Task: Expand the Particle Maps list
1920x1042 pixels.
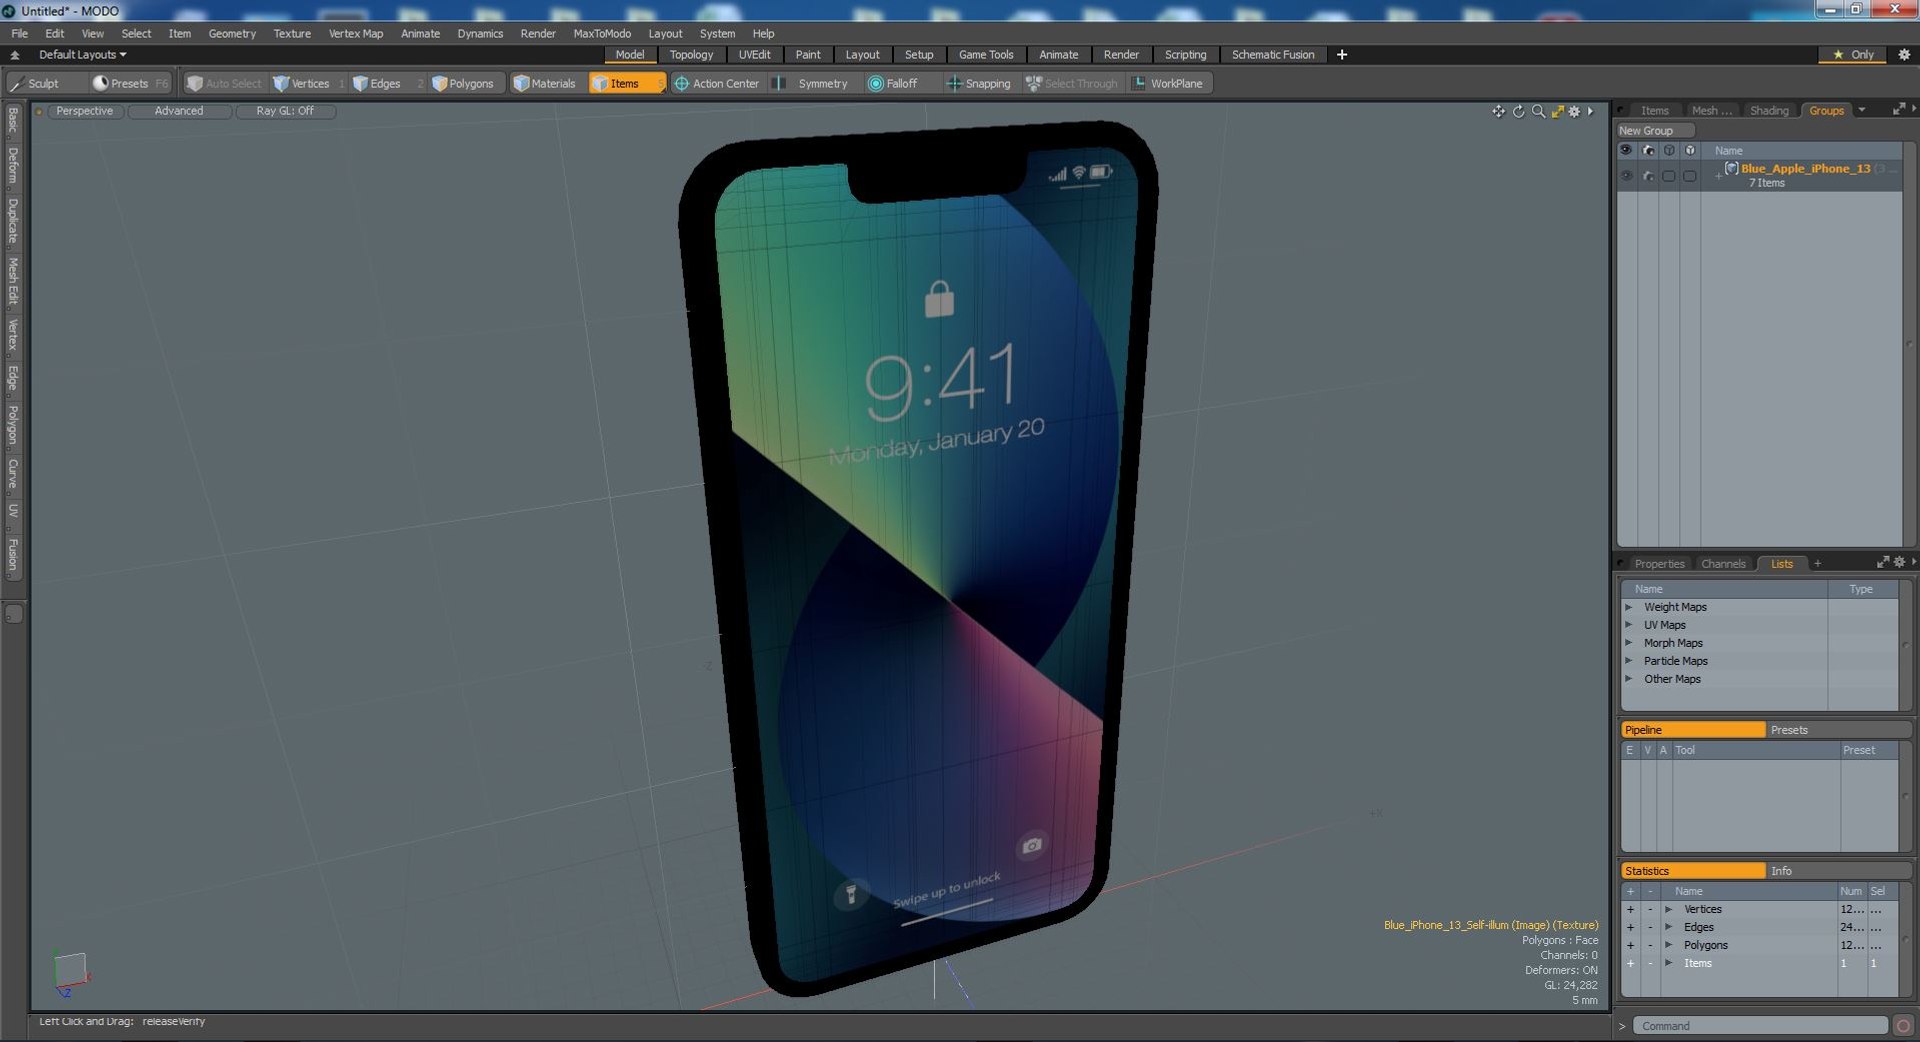Action: 1629,661
